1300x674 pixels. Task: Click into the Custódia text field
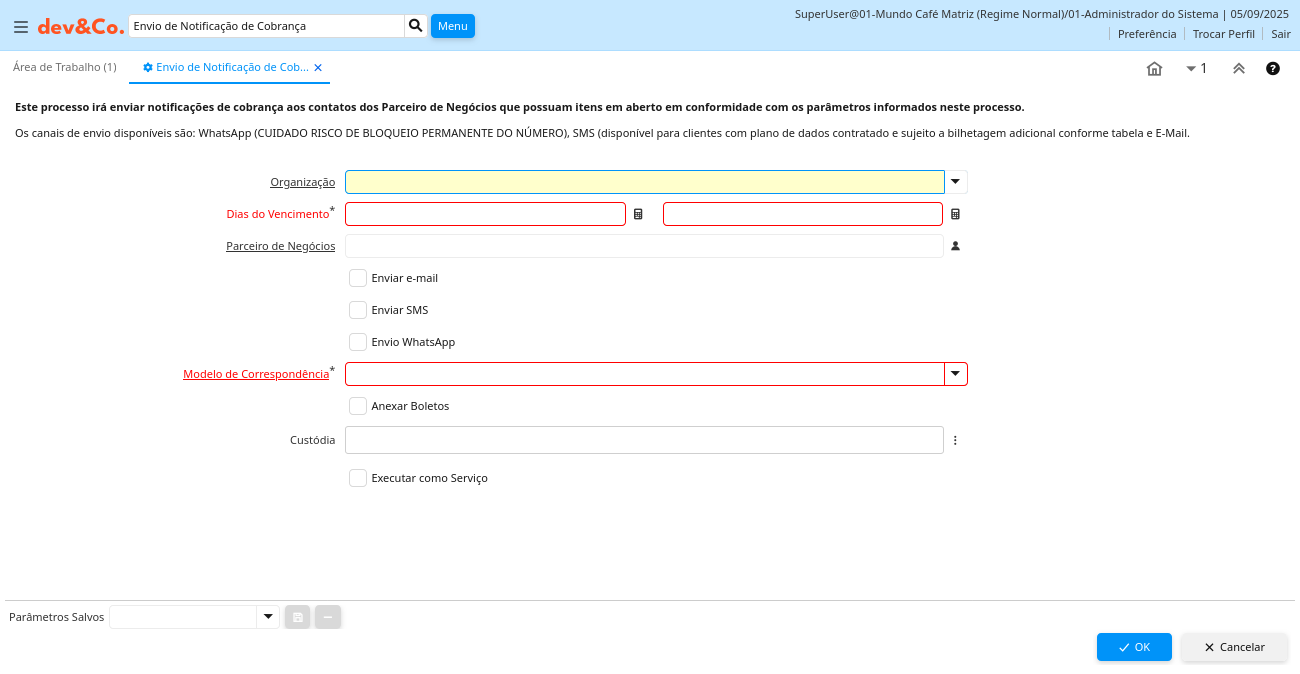(x=644, y=440)
